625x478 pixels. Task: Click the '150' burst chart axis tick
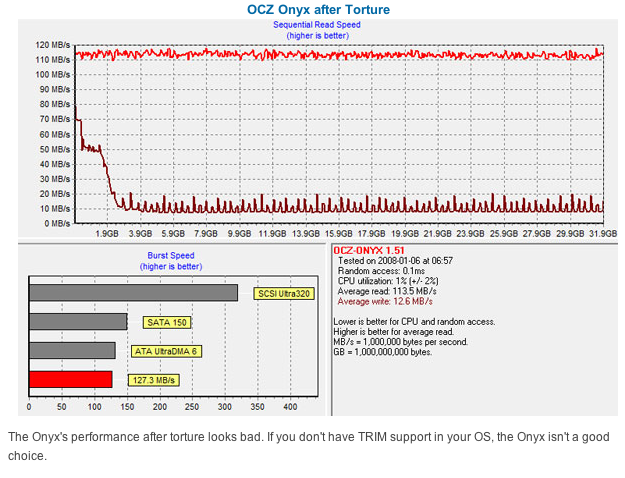(x=127, y=407)
